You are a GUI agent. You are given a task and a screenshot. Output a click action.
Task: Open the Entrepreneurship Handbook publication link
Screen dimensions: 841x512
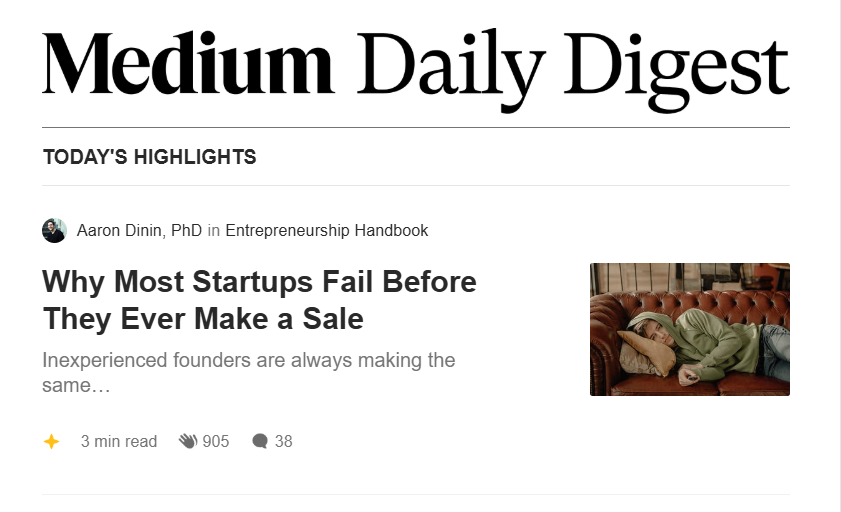coord(326,231)
